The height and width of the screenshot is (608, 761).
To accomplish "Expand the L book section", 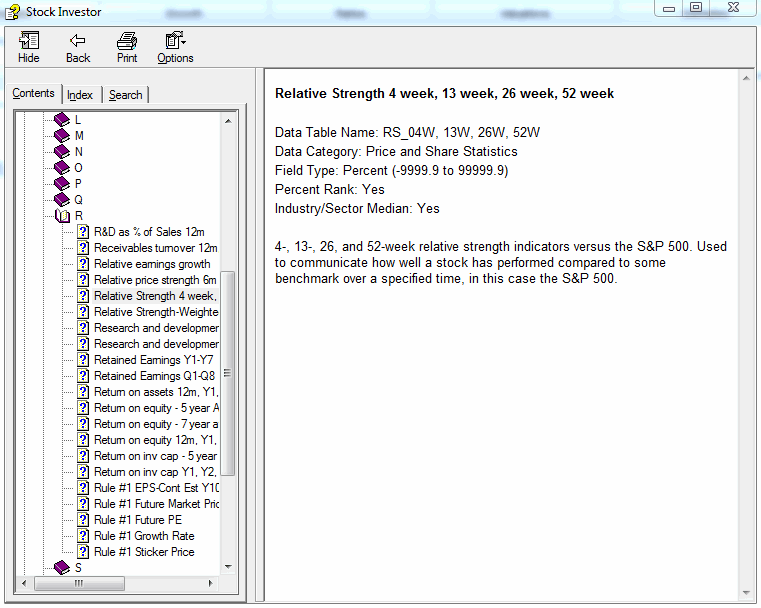I will [62, 120].
